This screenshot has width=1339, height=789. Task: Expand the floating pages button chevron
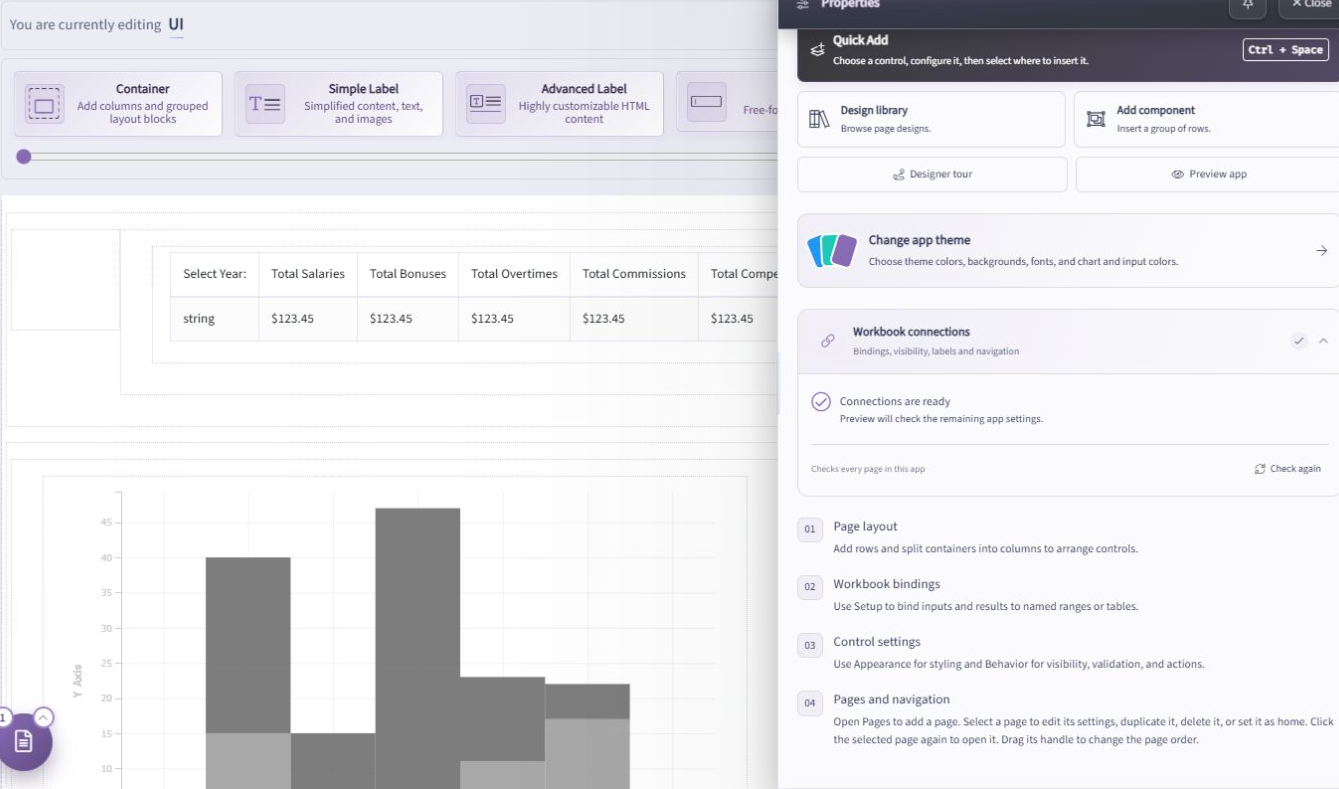pyautogui.click(x=43, y=717)
